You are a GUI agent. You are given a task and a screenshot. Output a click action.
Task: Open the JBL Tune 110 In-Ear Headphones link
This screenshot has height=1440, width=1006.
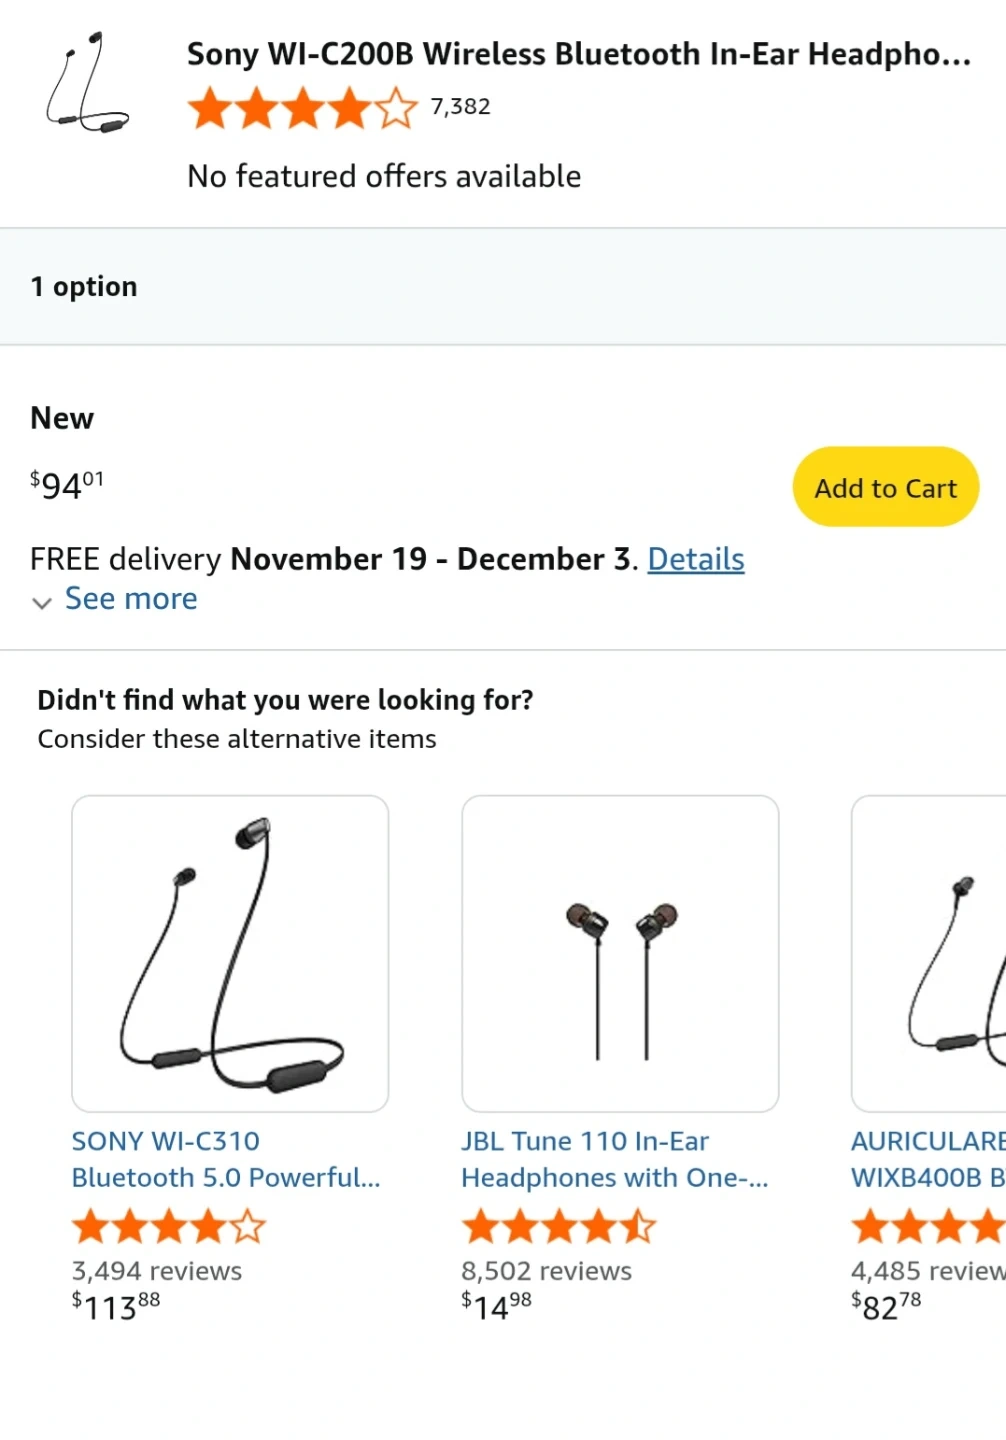point(614,1159)
